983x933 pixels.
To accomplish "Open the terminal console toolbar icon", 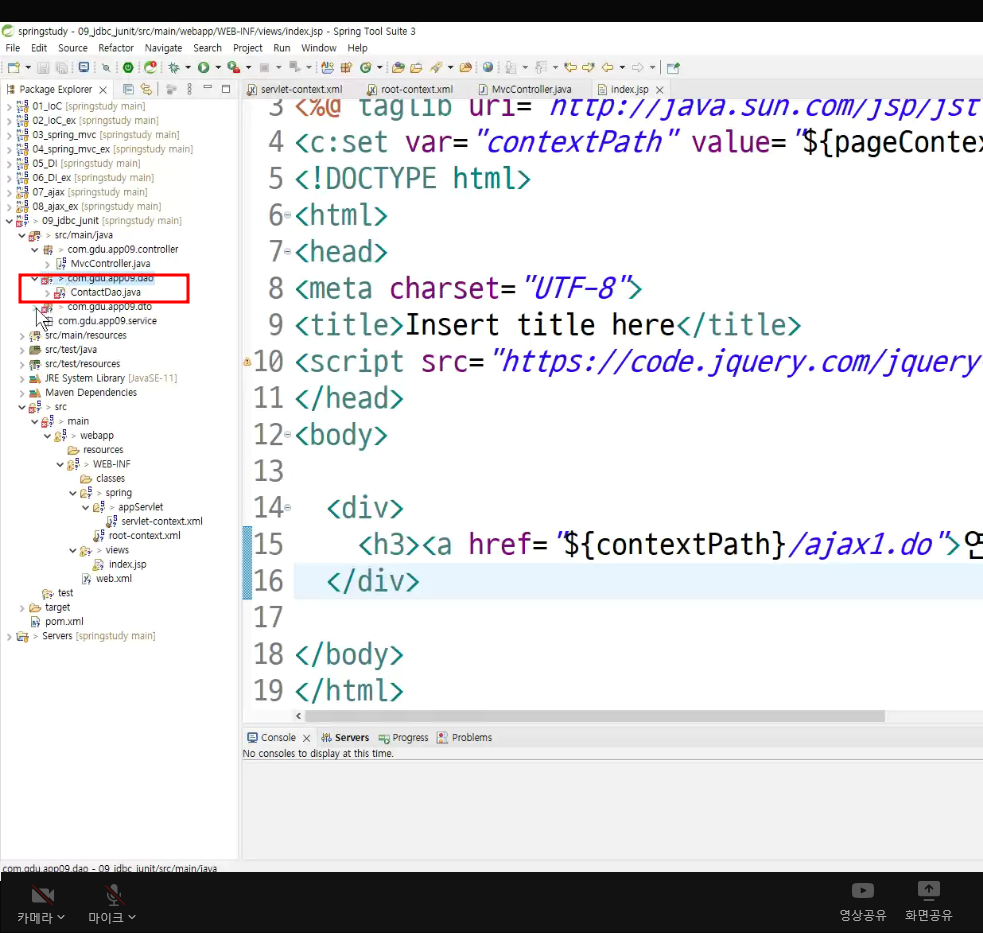I will click(x=83, y=68).
